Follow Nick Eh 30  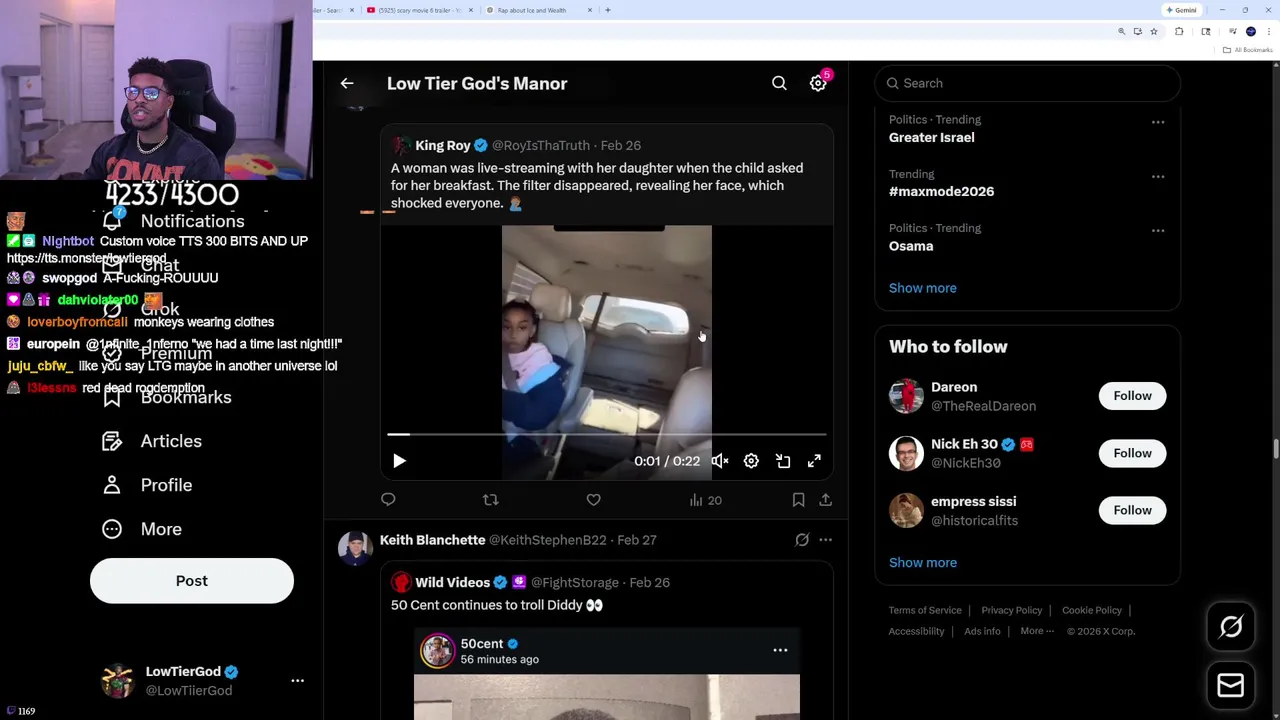click(1132, 453)
